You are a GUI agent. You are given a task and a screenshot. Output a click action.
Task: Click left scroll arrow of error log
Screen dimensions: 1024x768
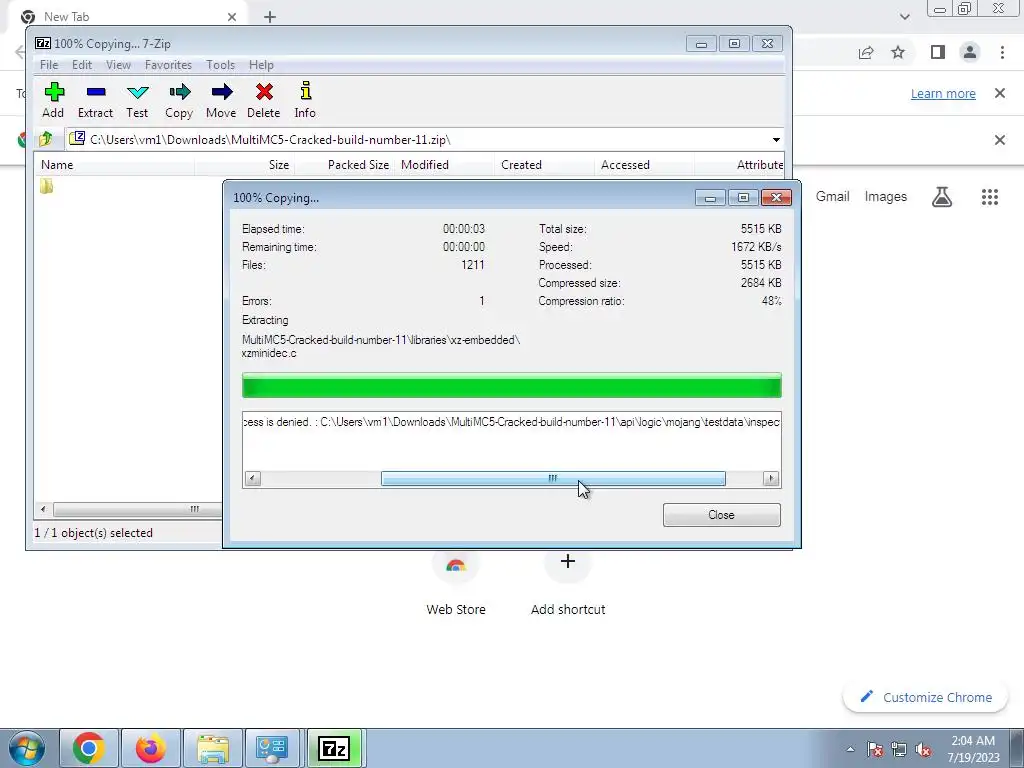click(x=253, y=479)
